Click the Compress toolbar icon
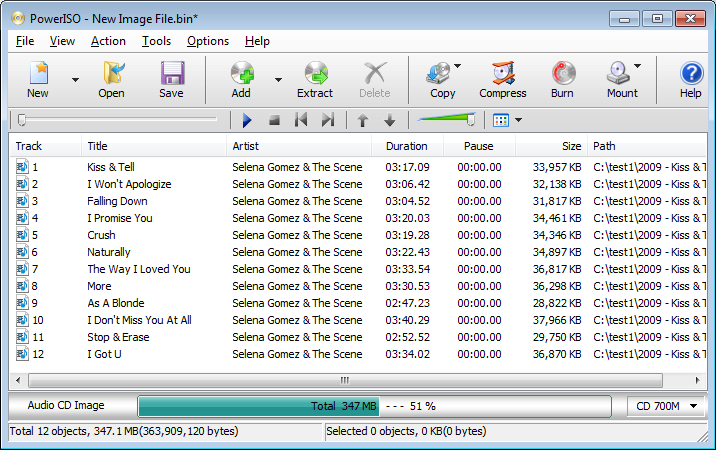The width and height of the screenshot is (716, 450). [x=503, y=73]
